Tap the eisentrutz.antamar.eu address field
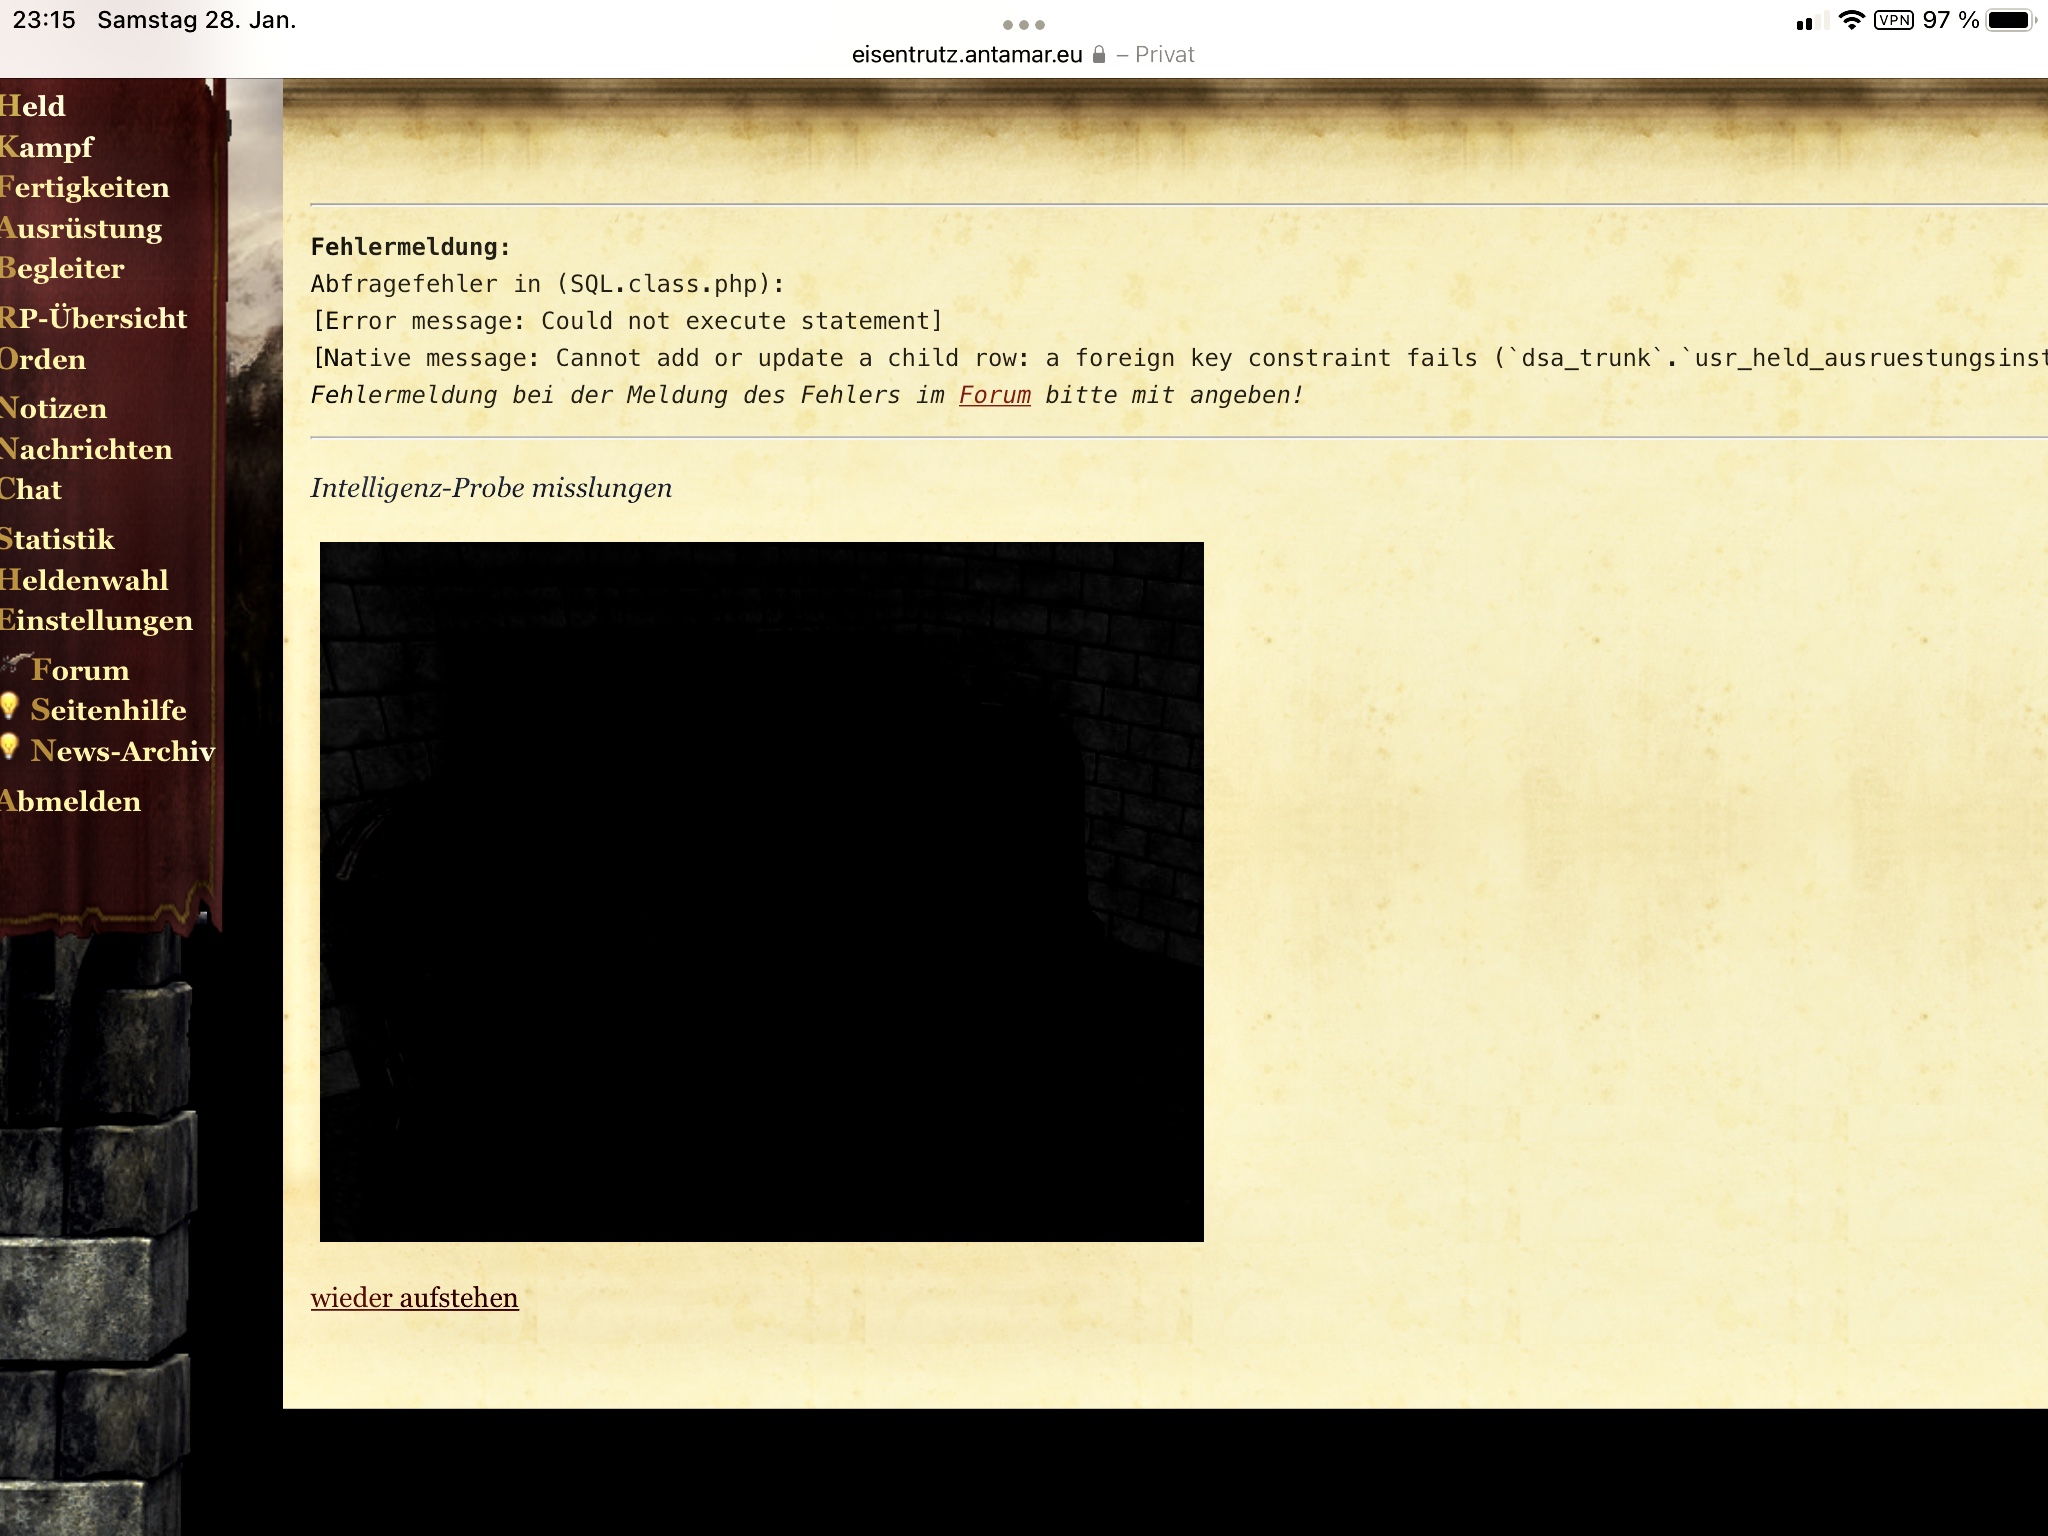Viewport: 2048px width, 1536px height. (x=967, y=55)
